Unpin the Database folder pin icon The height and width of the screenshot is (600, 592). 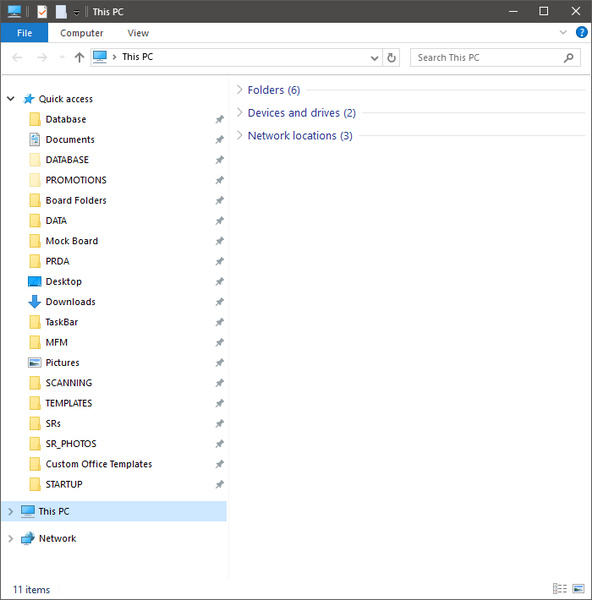(x=219, y=119)
